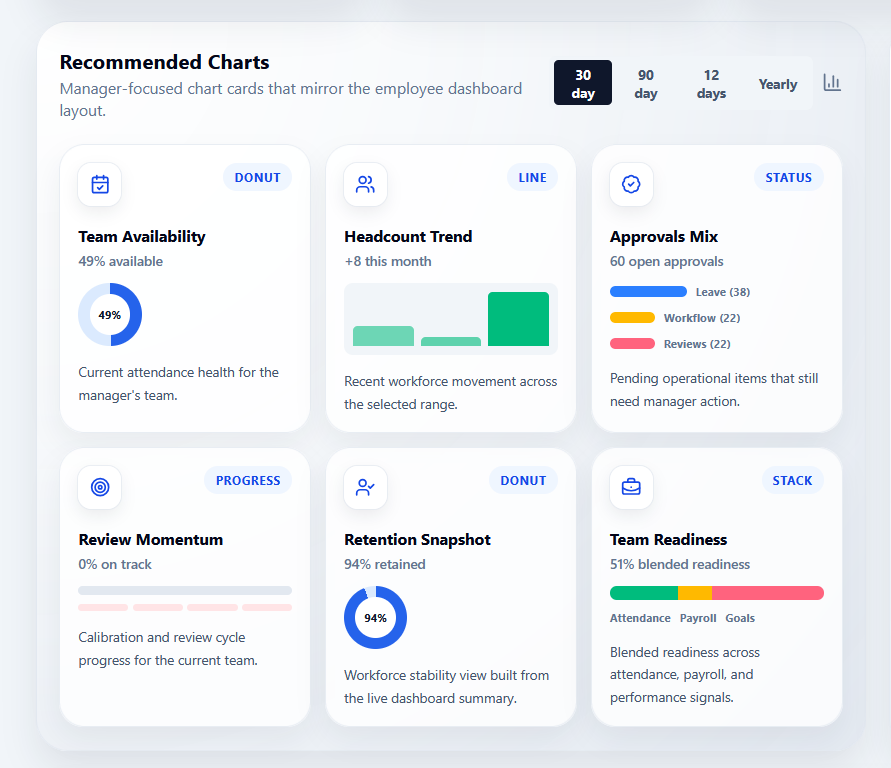This screenshot has height=768, width=891.
Task: Click the Leave (38) label
Action: tap(723, 292)
